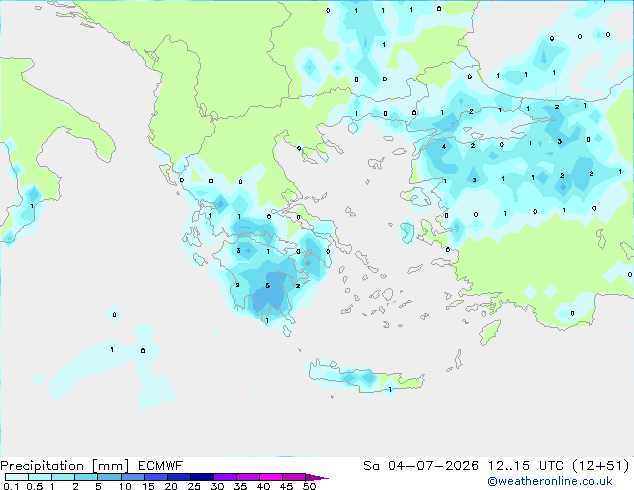
Task: Click the 0.5–1 mm legend color swatch
Action: pyautogui.click(x=40, y=477)
